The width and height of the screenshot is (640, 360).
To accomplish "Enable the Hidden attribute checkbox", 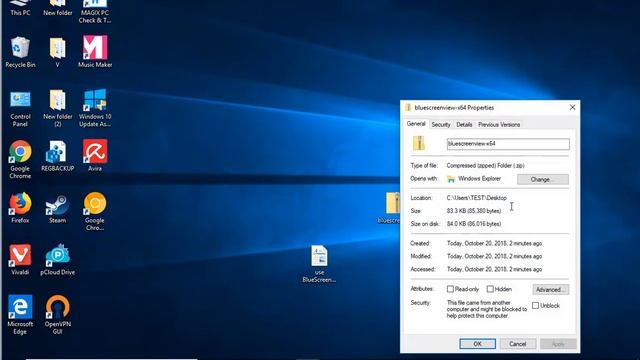I will [490, 289].
